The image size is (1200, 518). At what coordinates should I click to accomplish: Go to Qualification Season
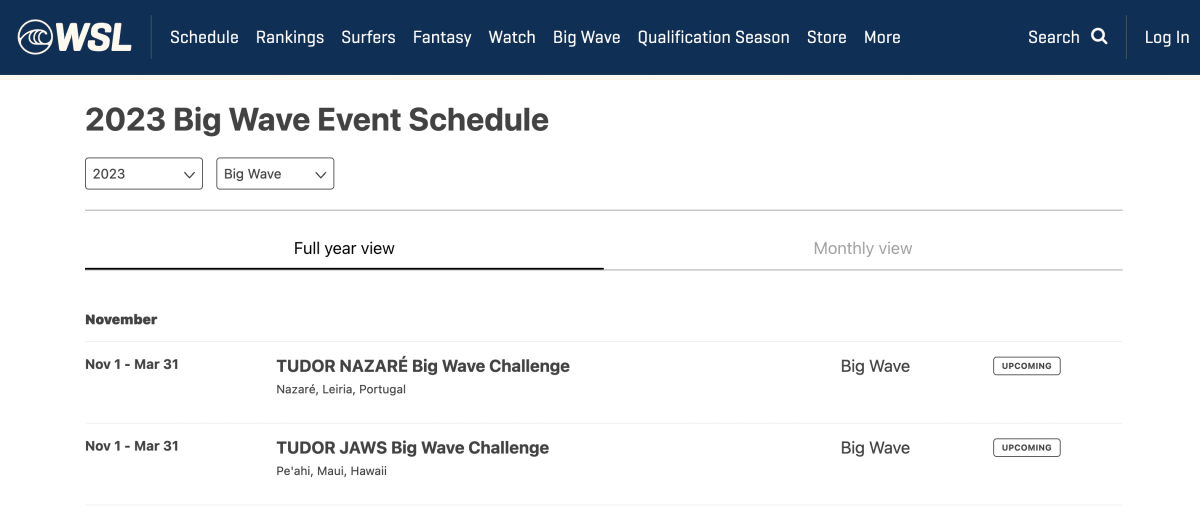pyautogui.click(x=714, y=37)
